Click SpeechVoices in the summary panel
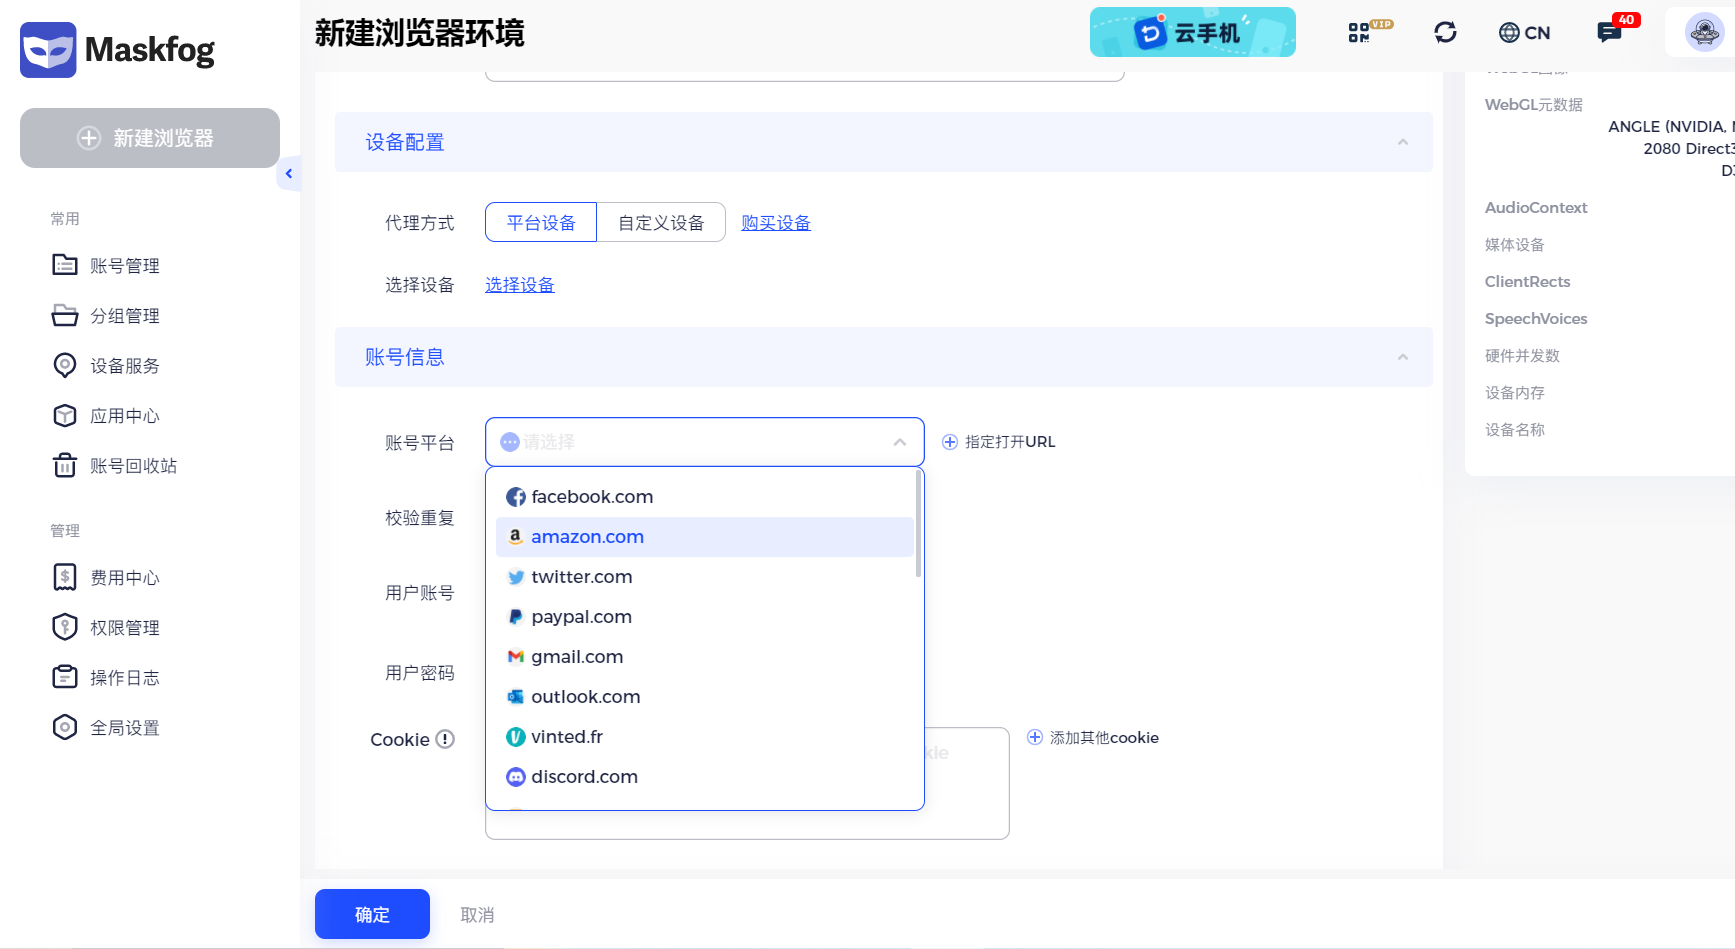The width and height of the screenshot is (1735, 949). [1536, 318]
